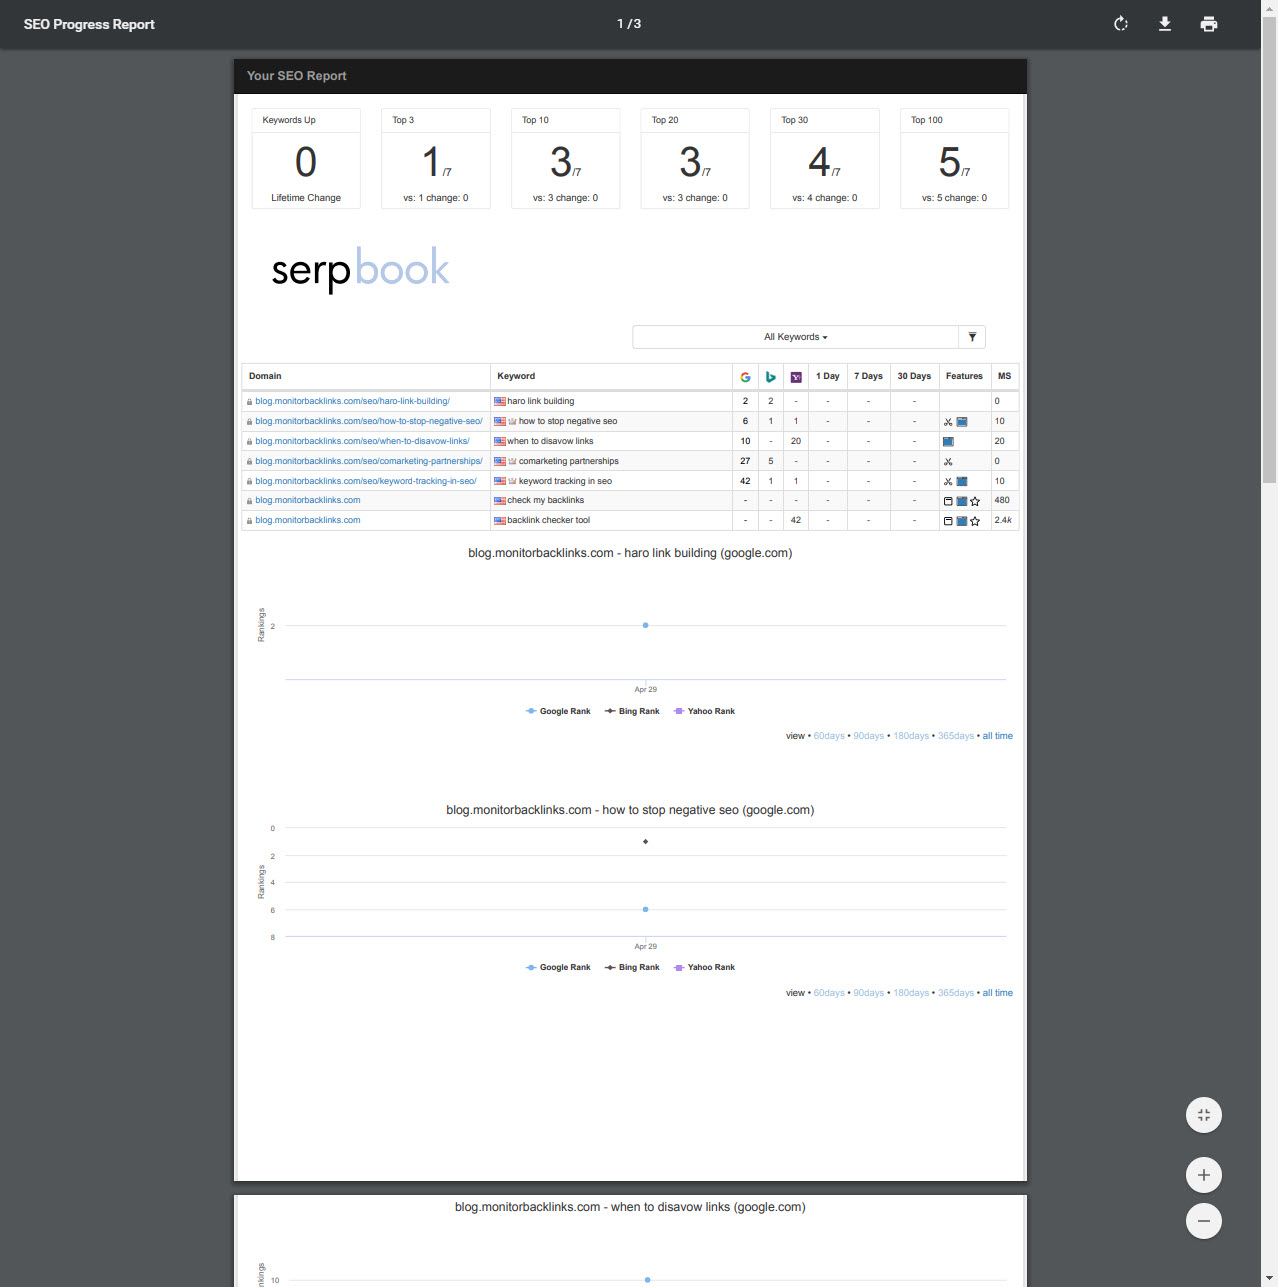Image resolution: width=1278 pixels, height=1287 pixels.
Task: Toggle Google Rank legend in haro chart
Action: (558, 711)
